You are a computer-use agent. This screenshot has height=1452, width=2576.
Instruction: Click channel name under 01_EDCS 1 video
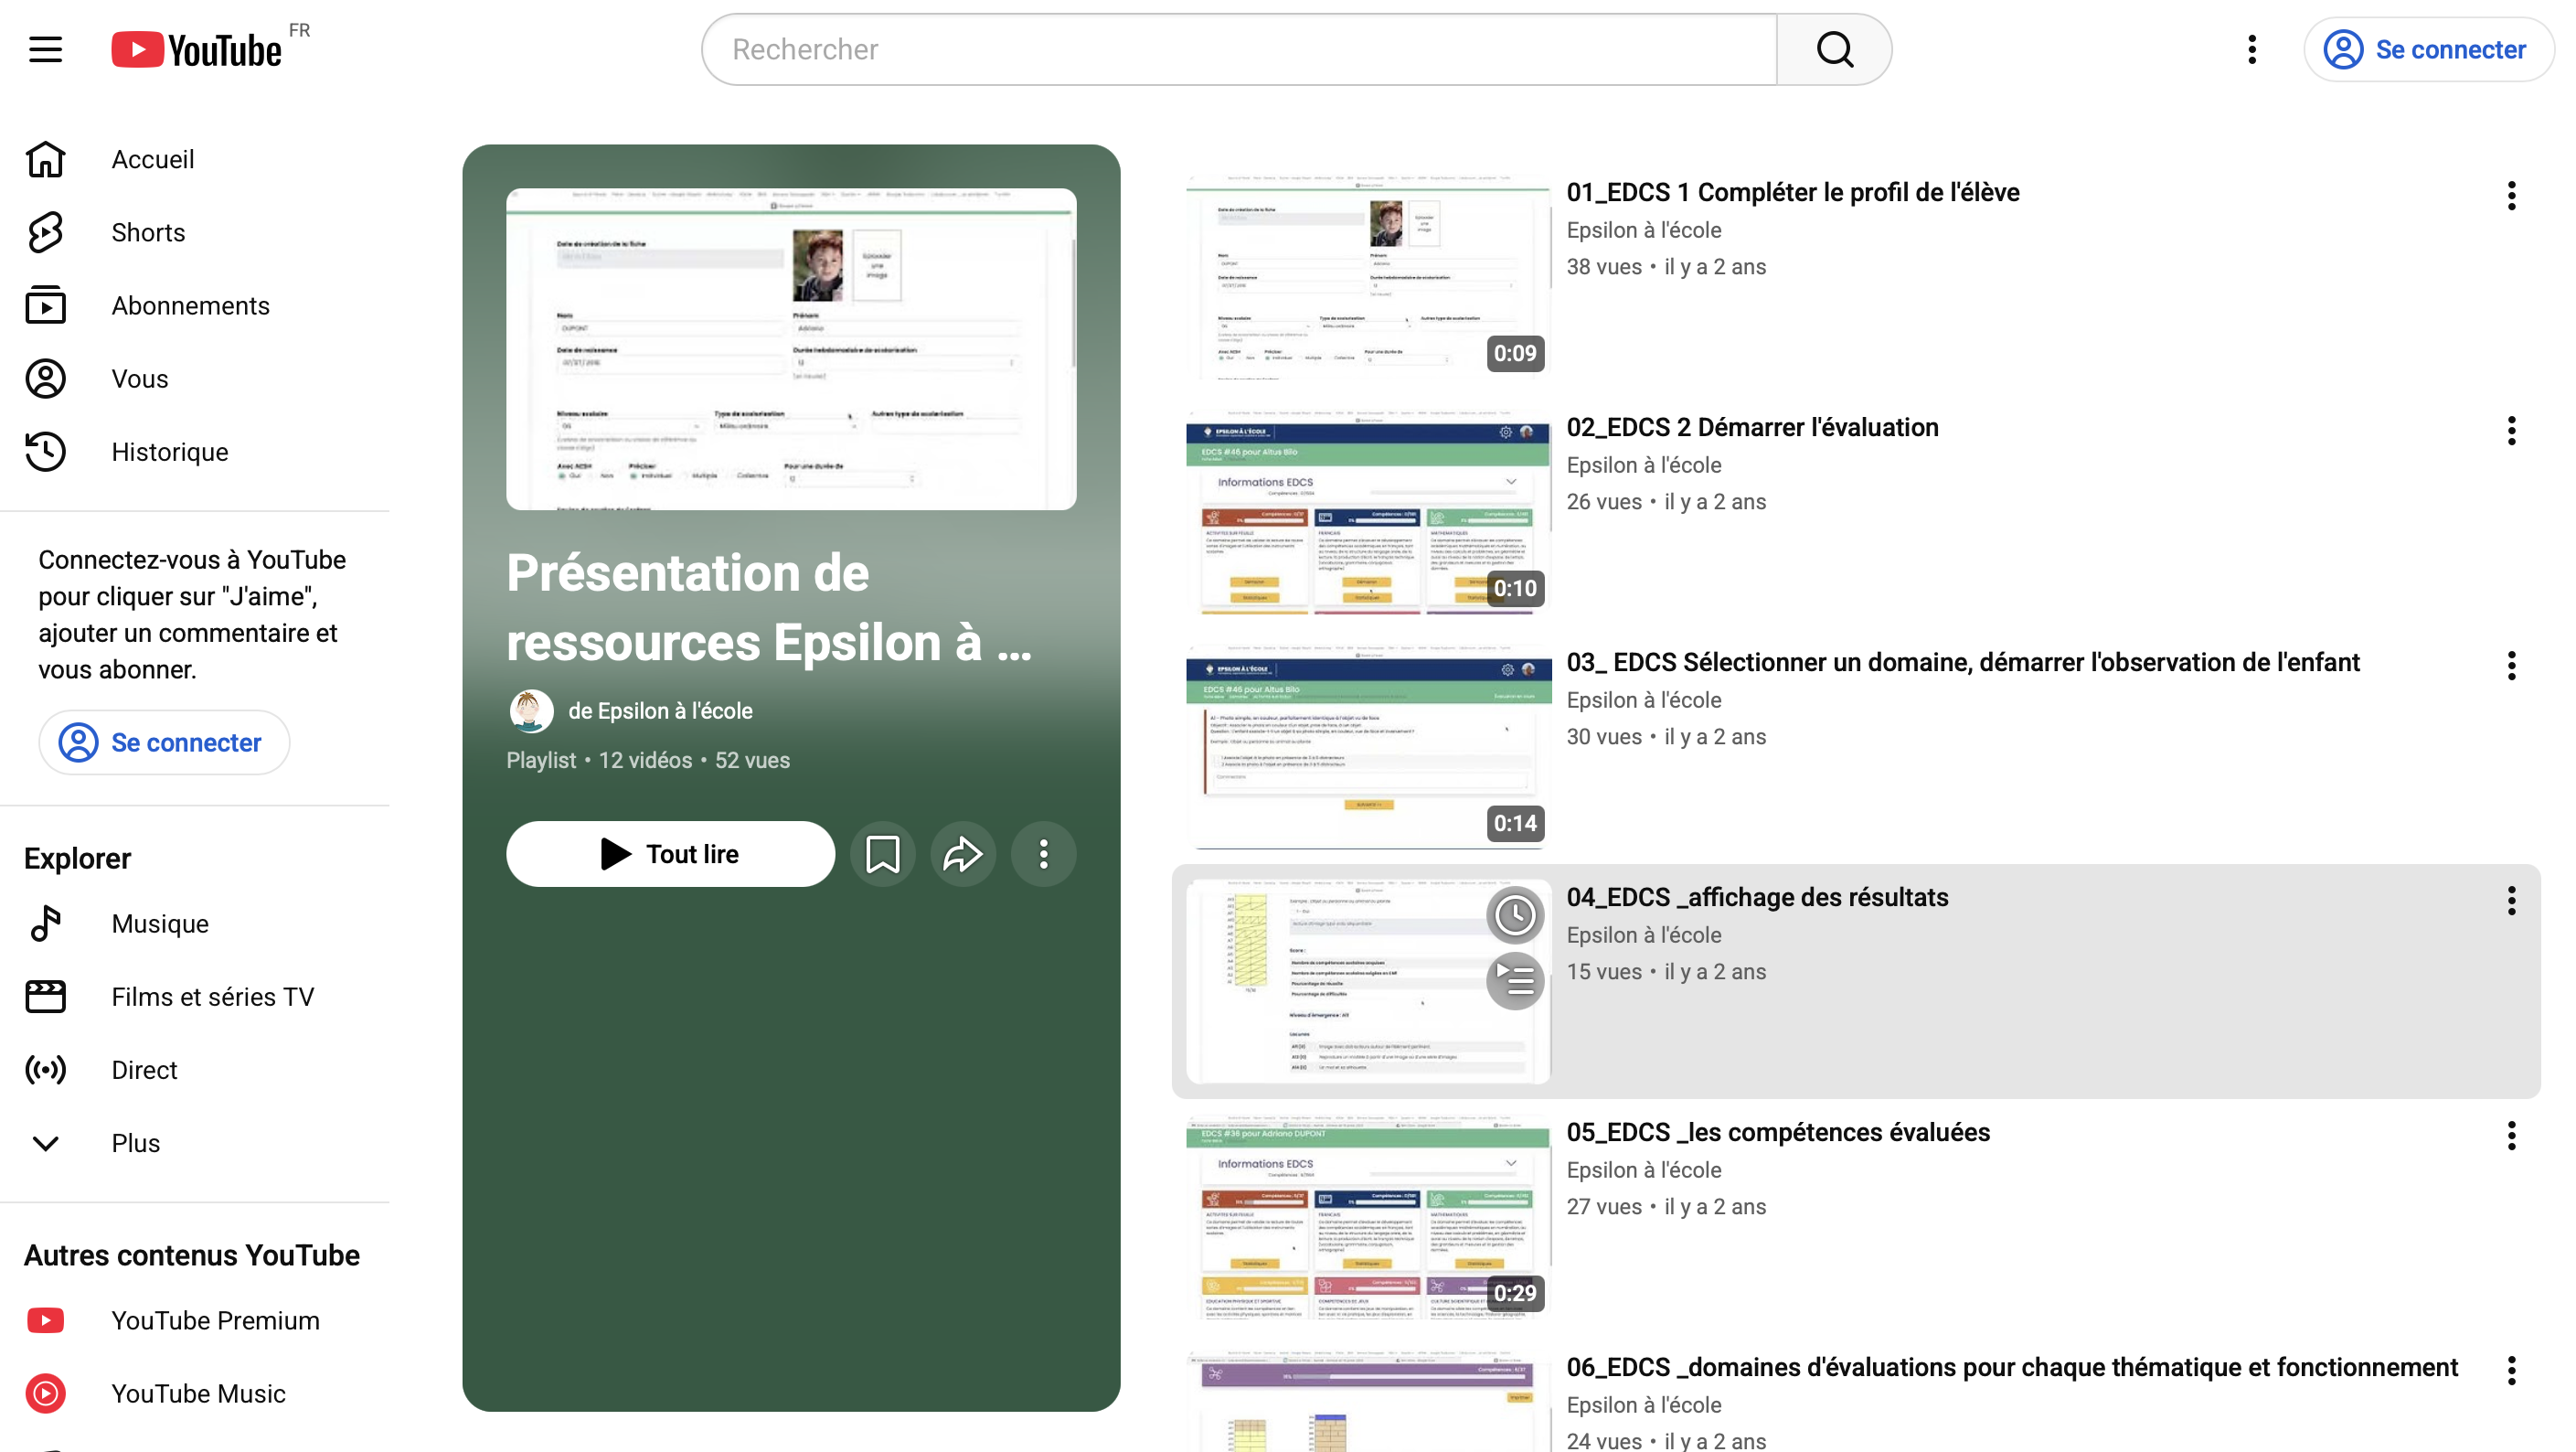[1643, 230]
